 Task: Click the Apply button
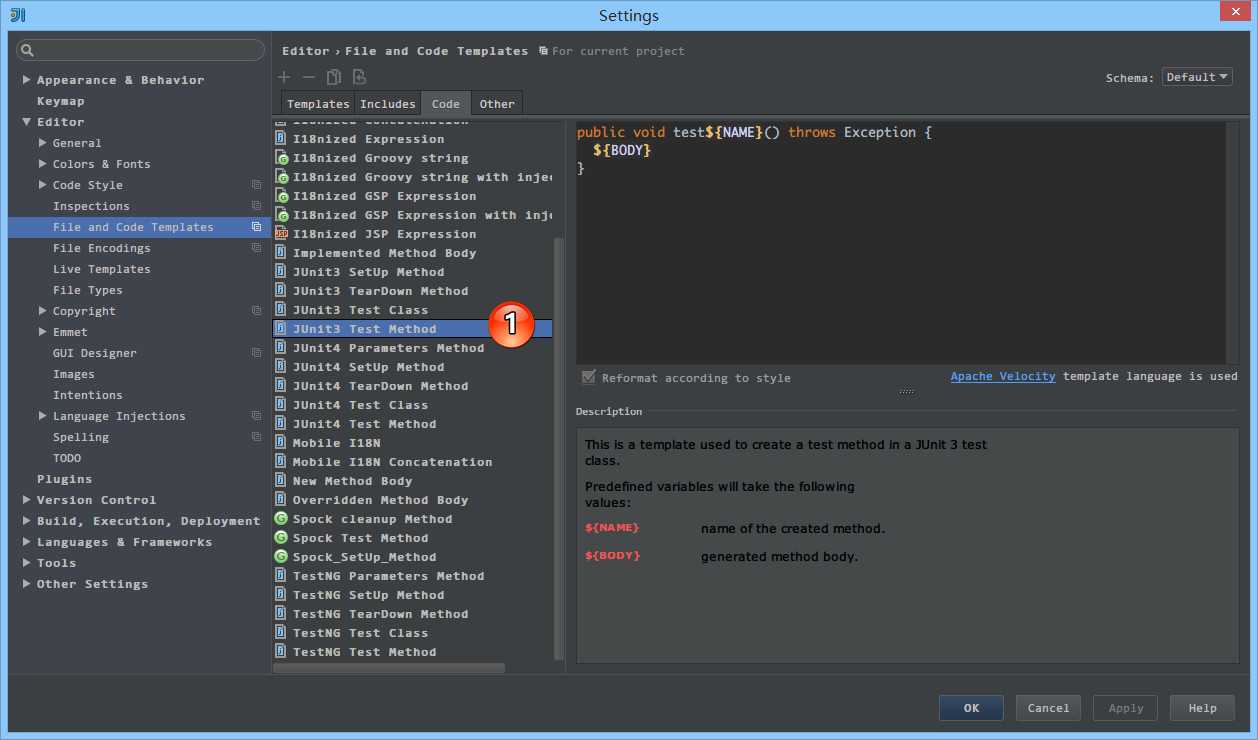(1125, 708)
